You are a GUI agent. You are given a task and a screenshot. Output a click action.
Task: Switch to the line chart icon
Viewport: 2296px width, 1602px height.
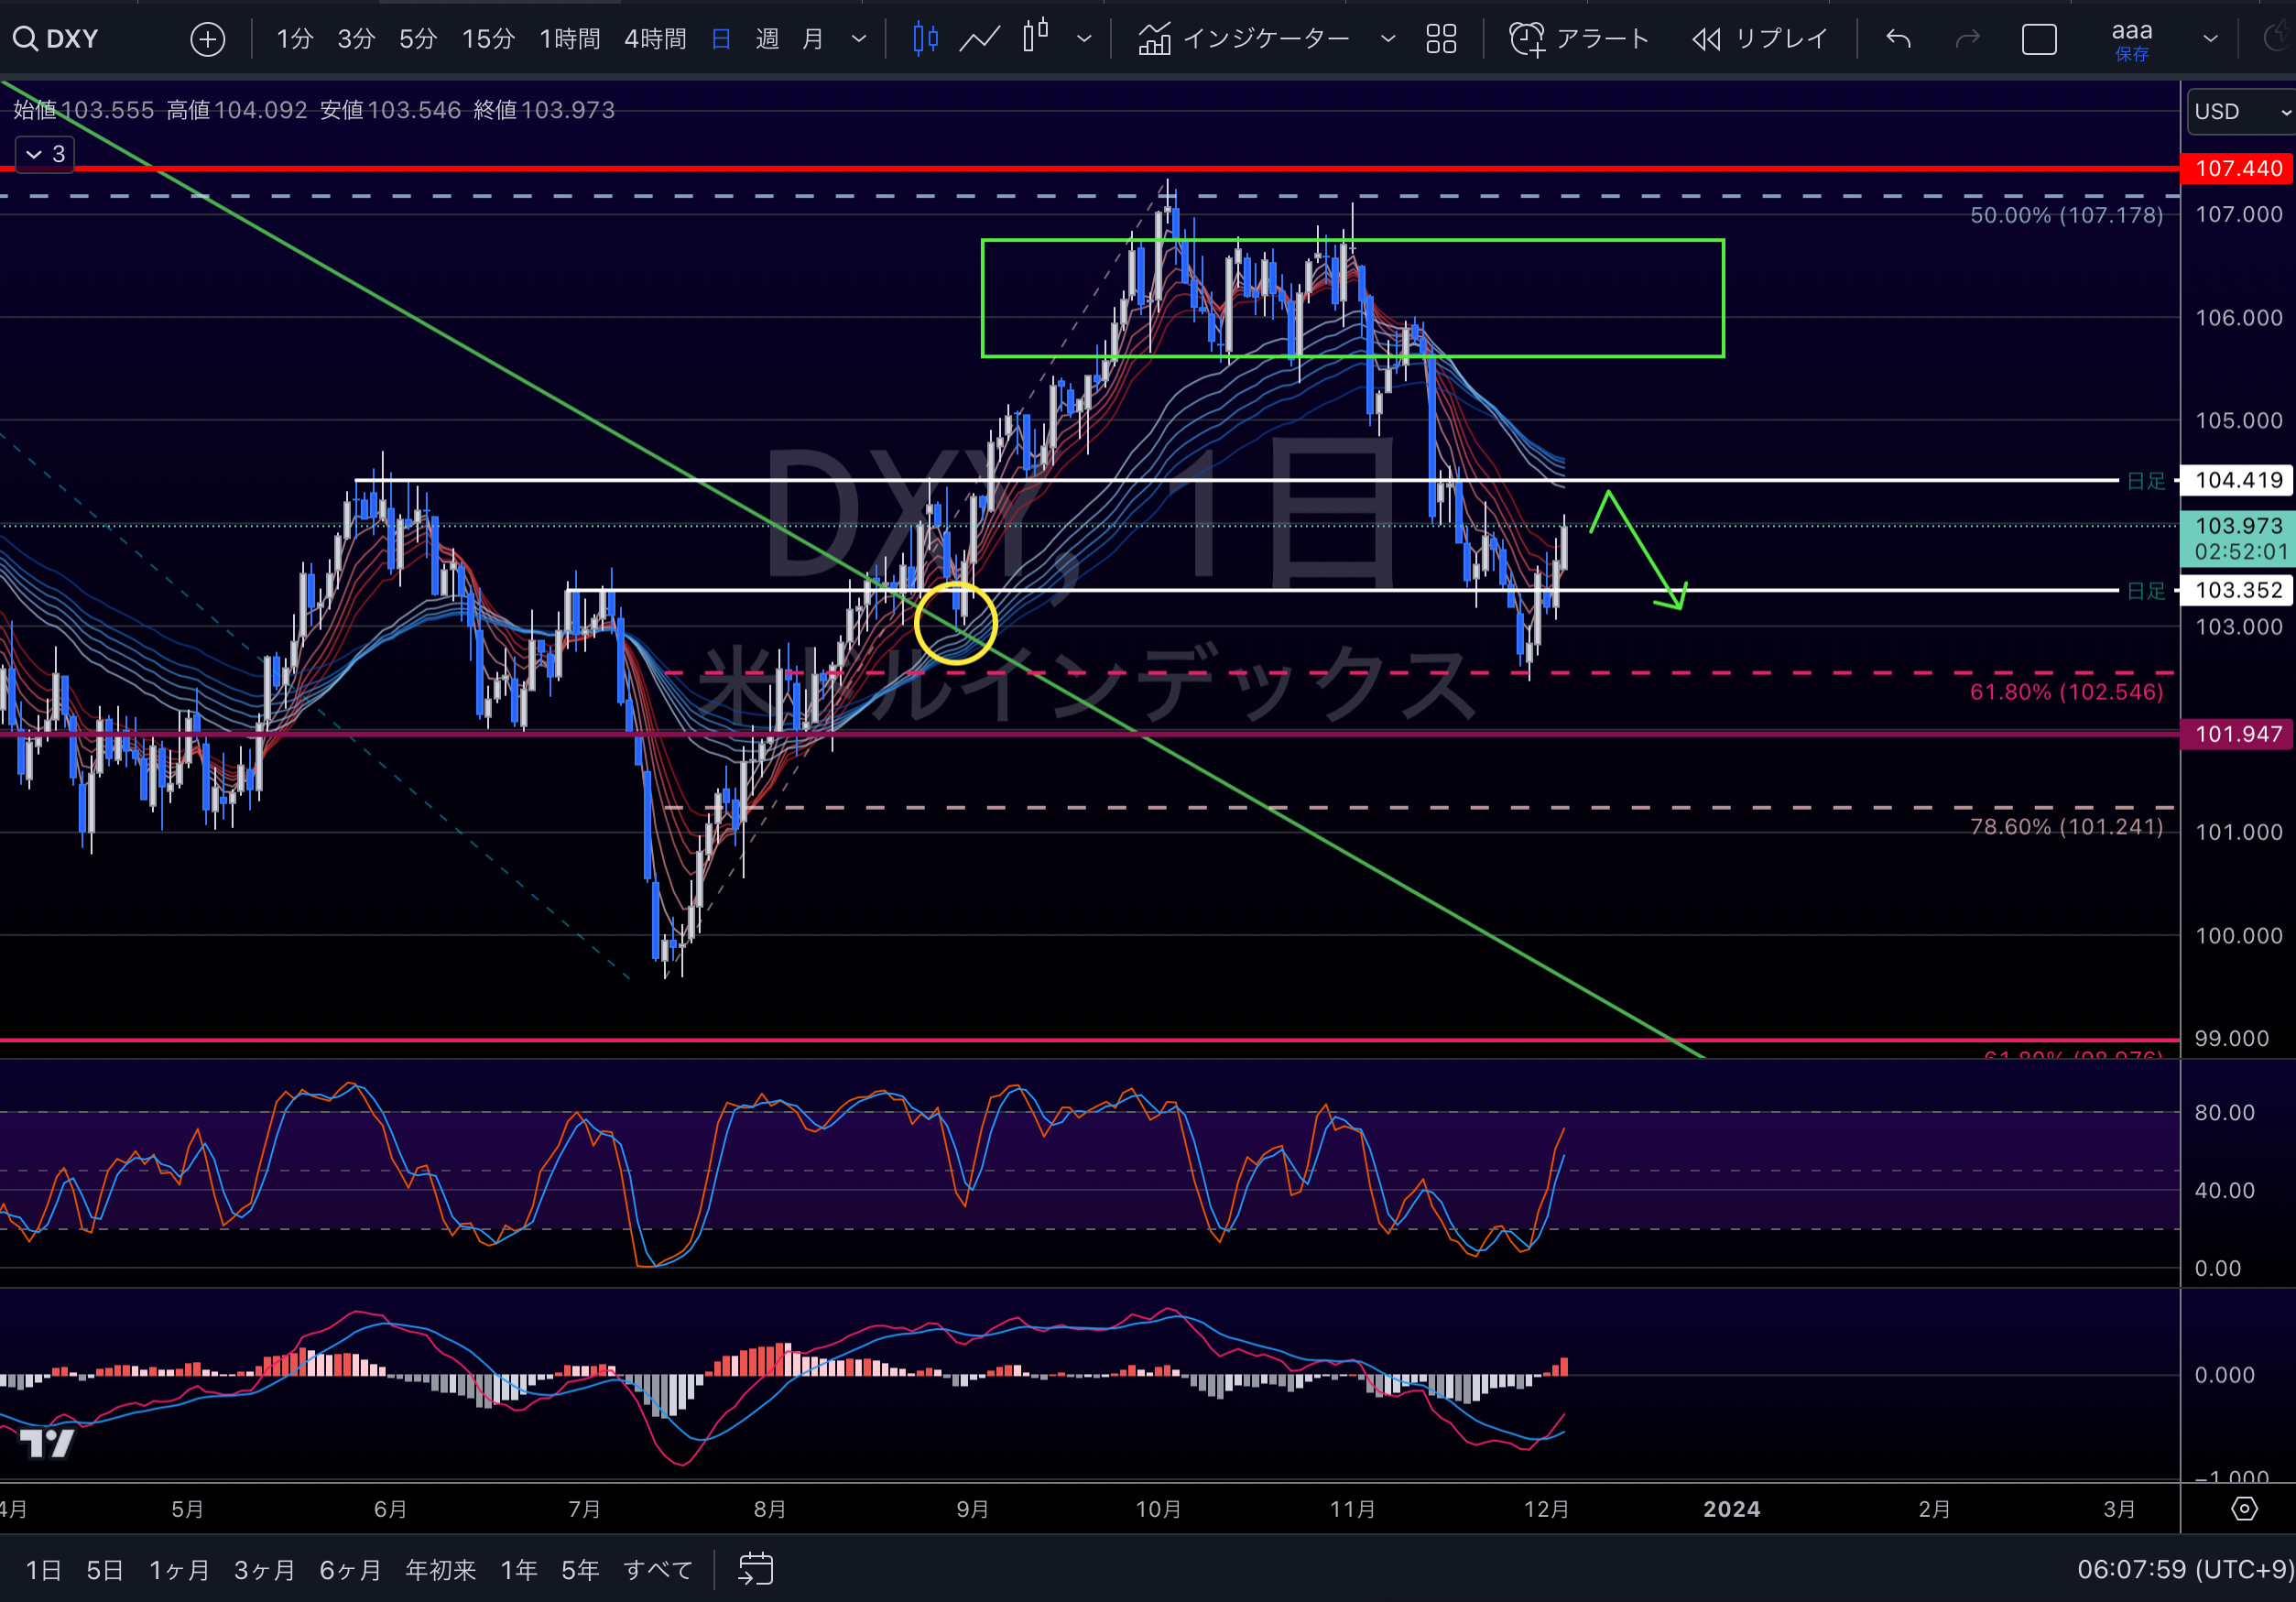979,39
